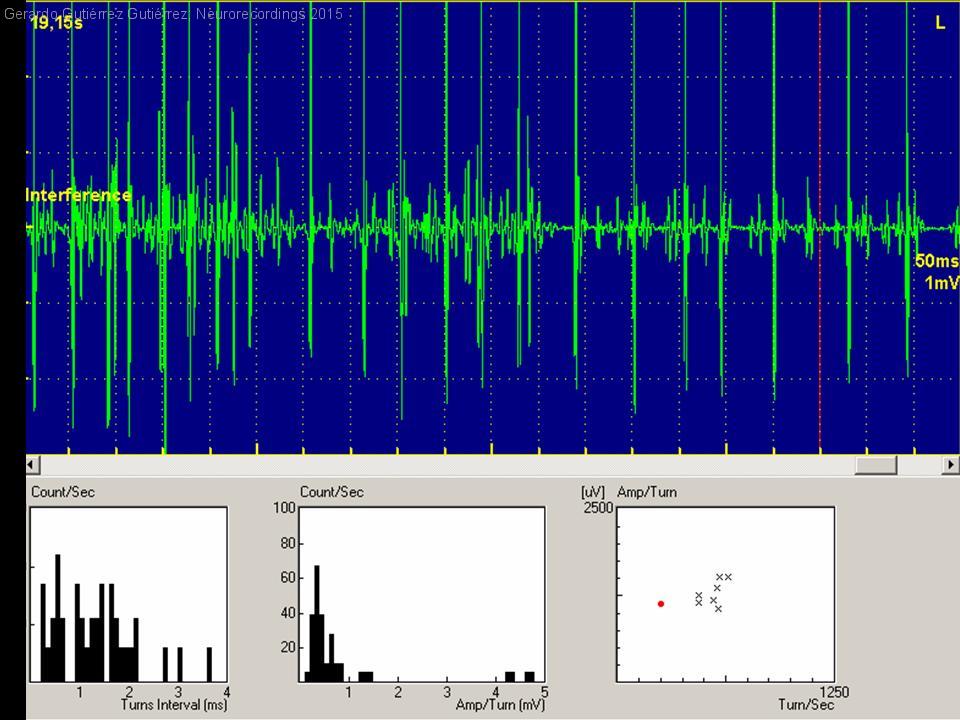This screenshot has width=960, height=720.
Task: Click the 2500 value on the scatter axis
Action: pos(598,508)
